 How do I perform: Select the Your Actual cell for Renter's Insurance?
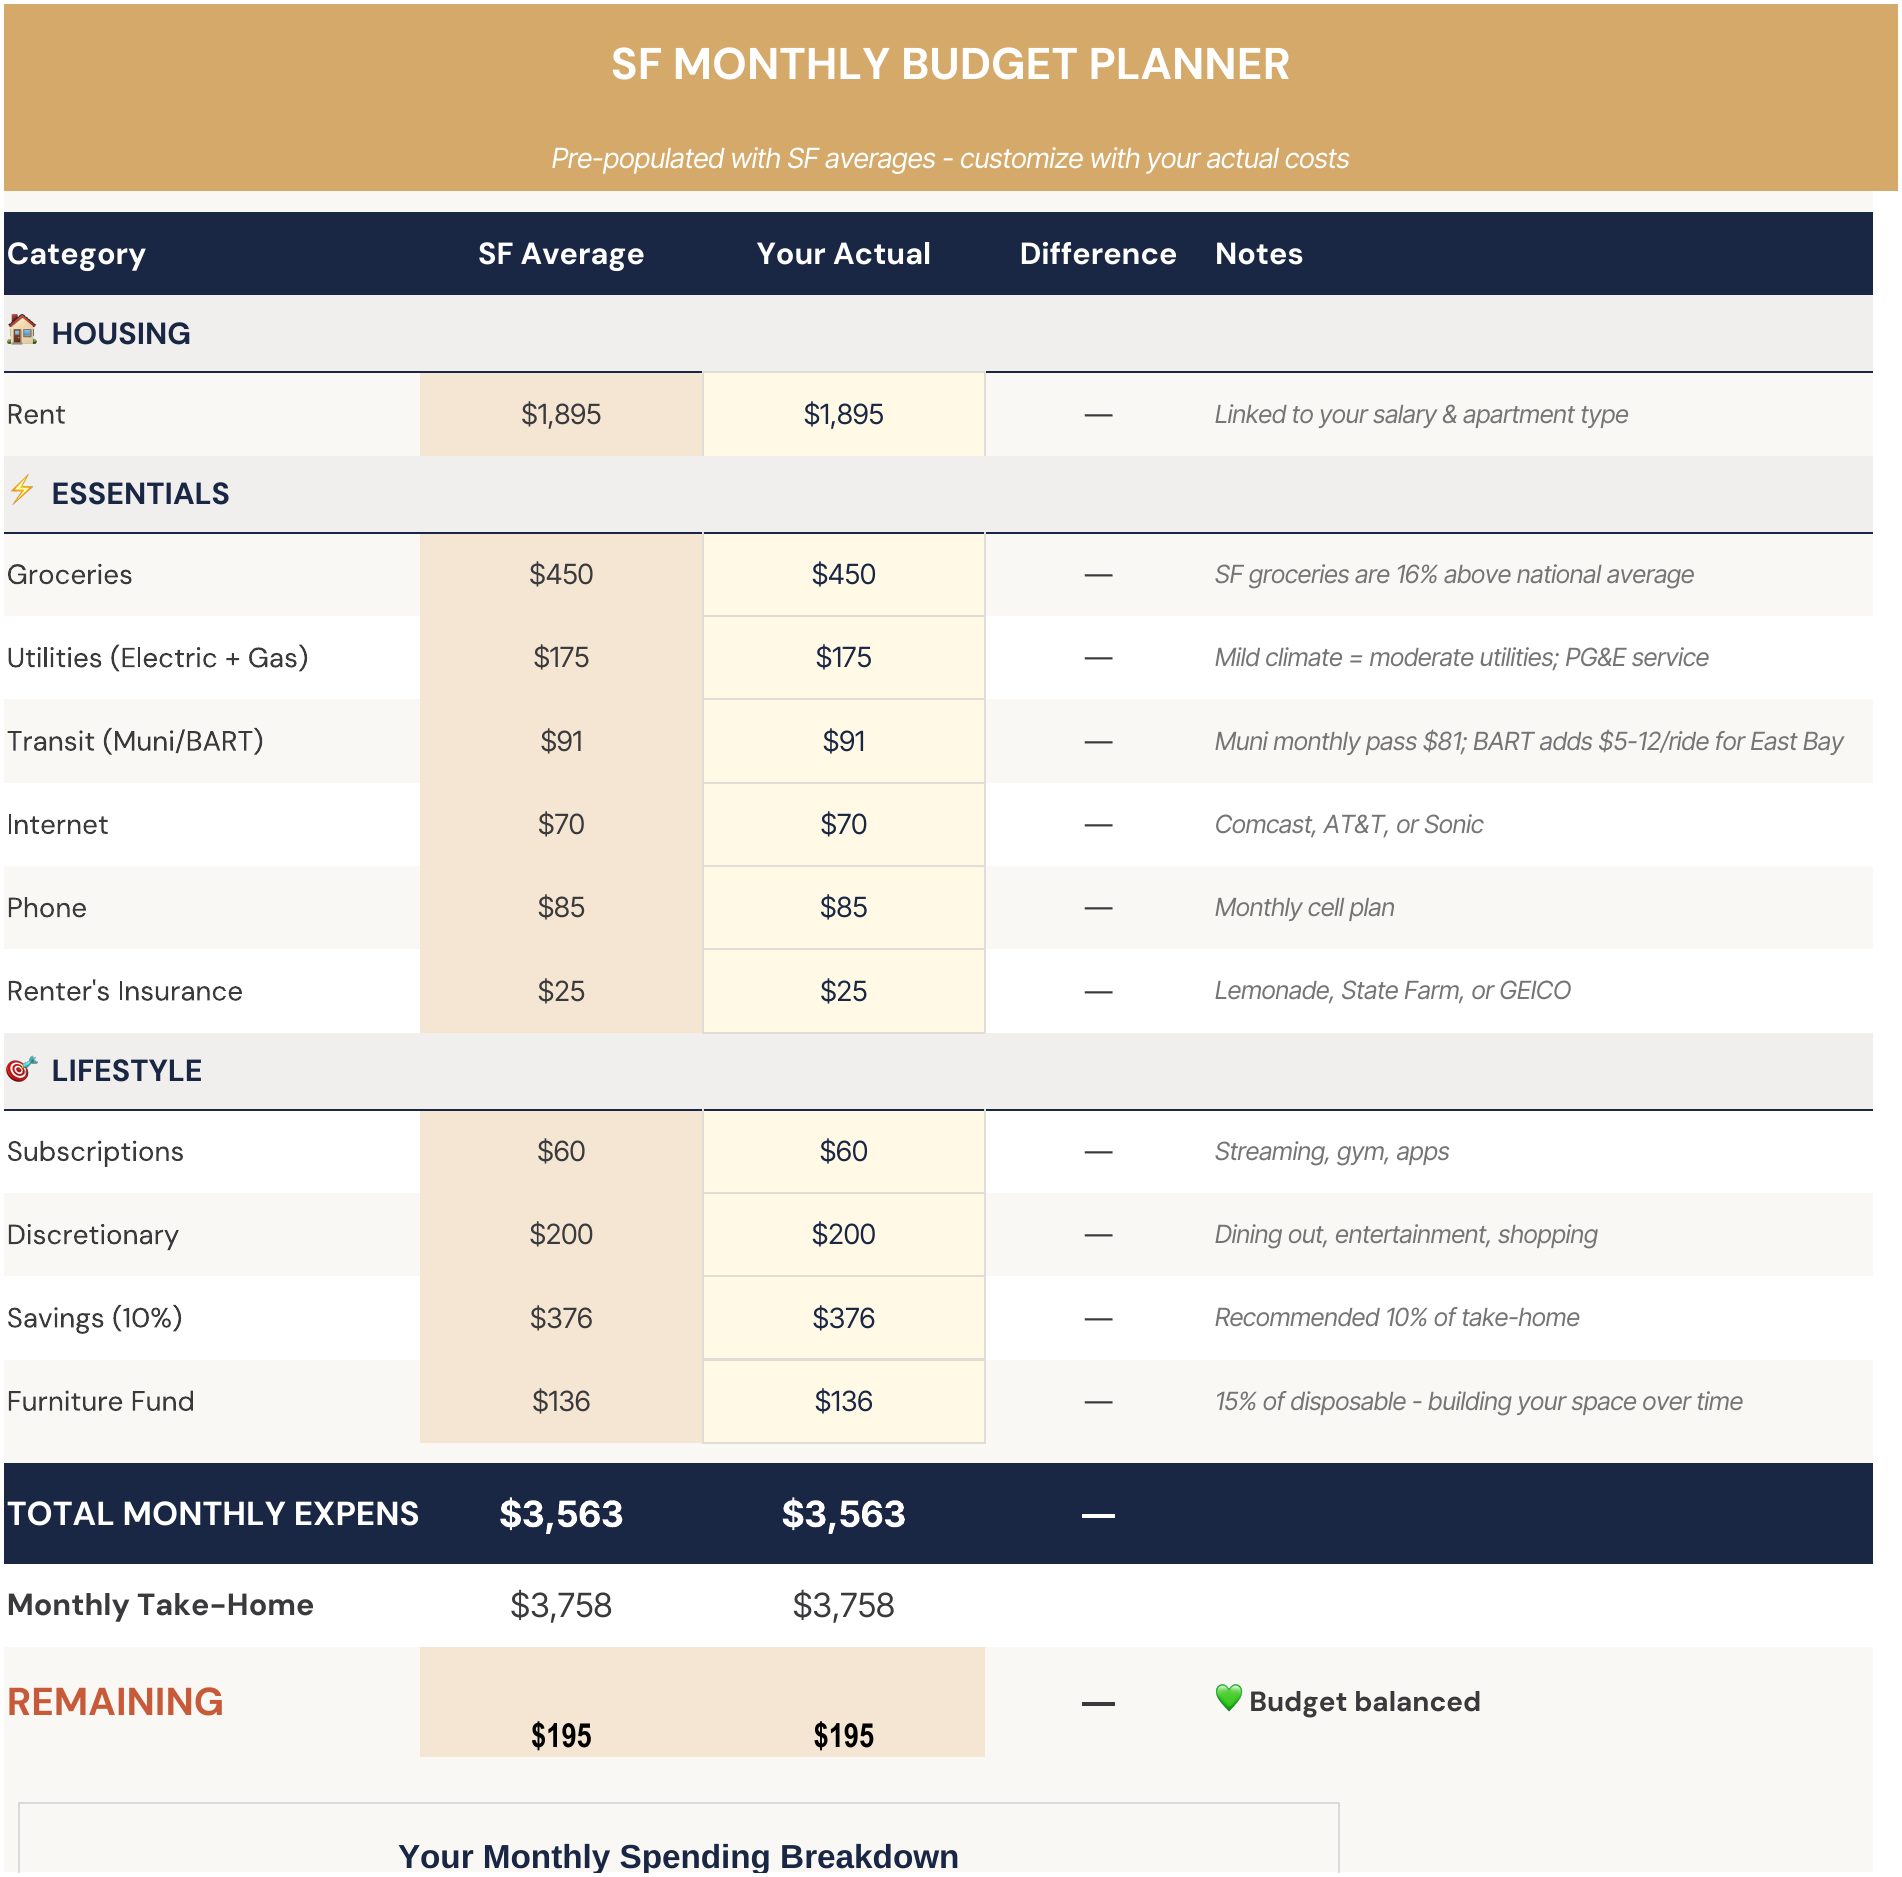click(844, 991)
